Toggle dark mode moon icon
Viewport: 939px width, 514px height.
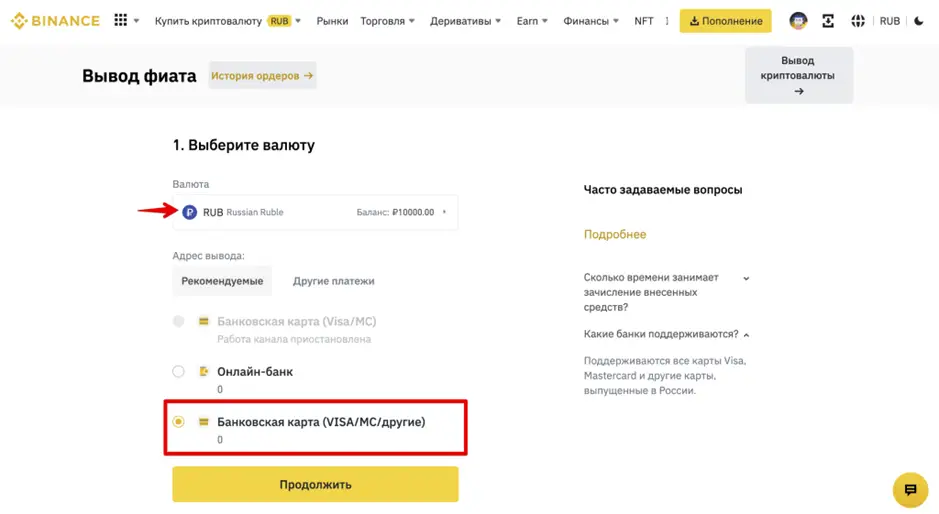pyautogui.click(x=919, y=21)
